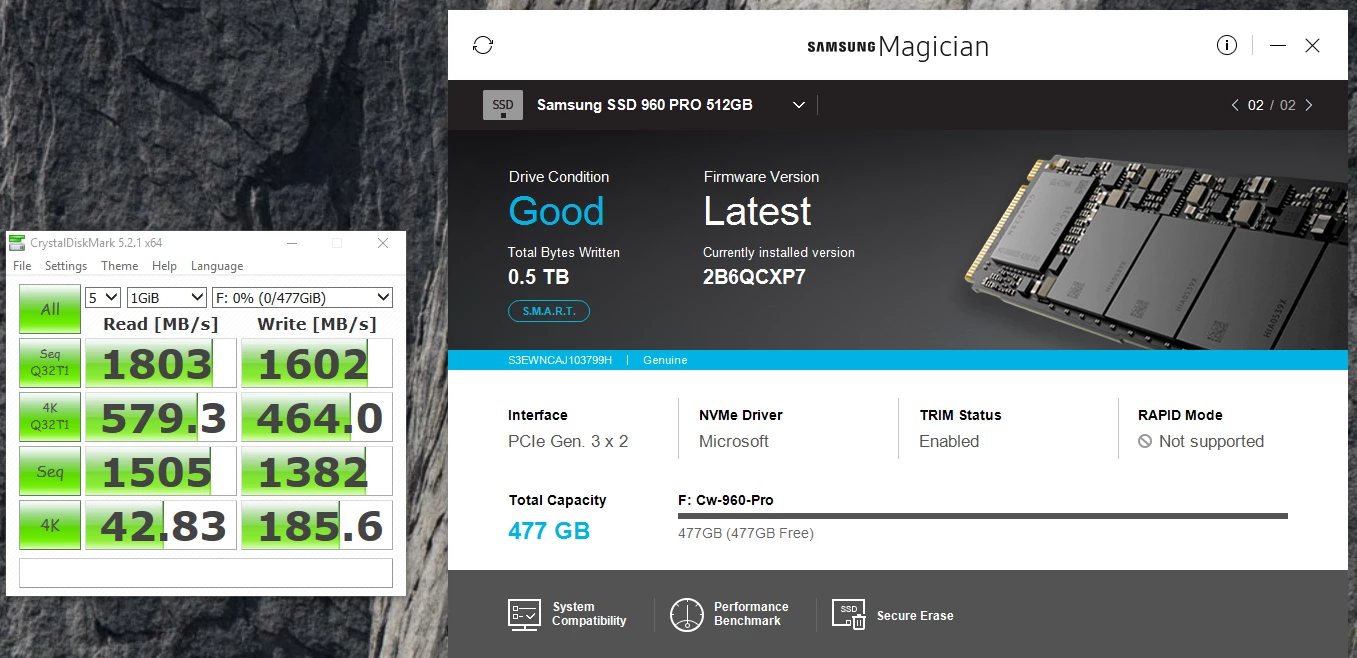The height and width of the screenshot is (658, 1357).
Task: Click the 185.6 4K write result
Action: click(317, 526)
